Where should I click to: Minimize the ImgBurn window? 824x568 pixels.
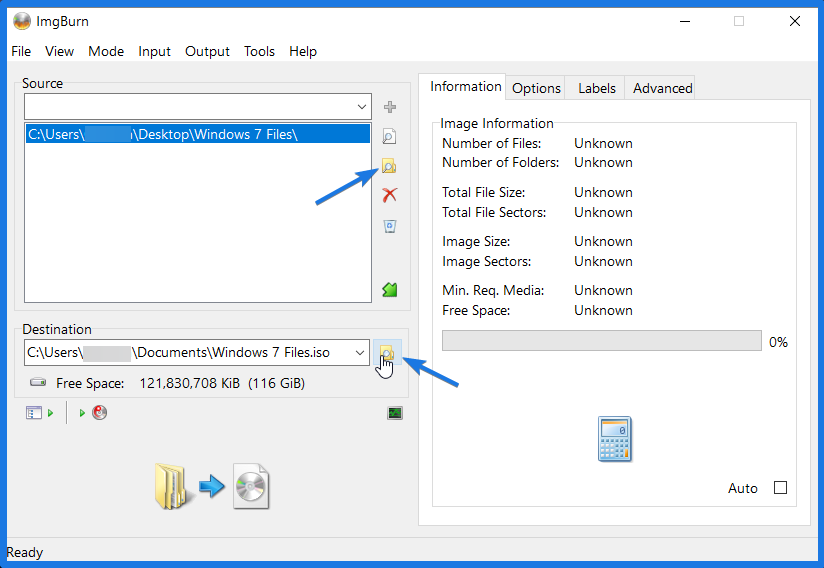pos(685,21)
